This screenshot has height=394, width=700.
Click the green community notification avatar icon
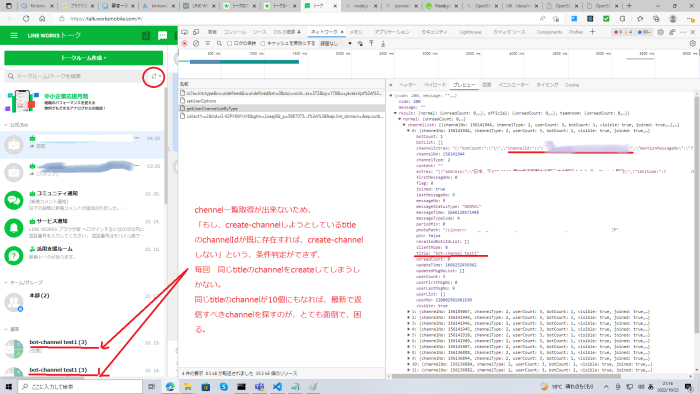click(14, 200)
